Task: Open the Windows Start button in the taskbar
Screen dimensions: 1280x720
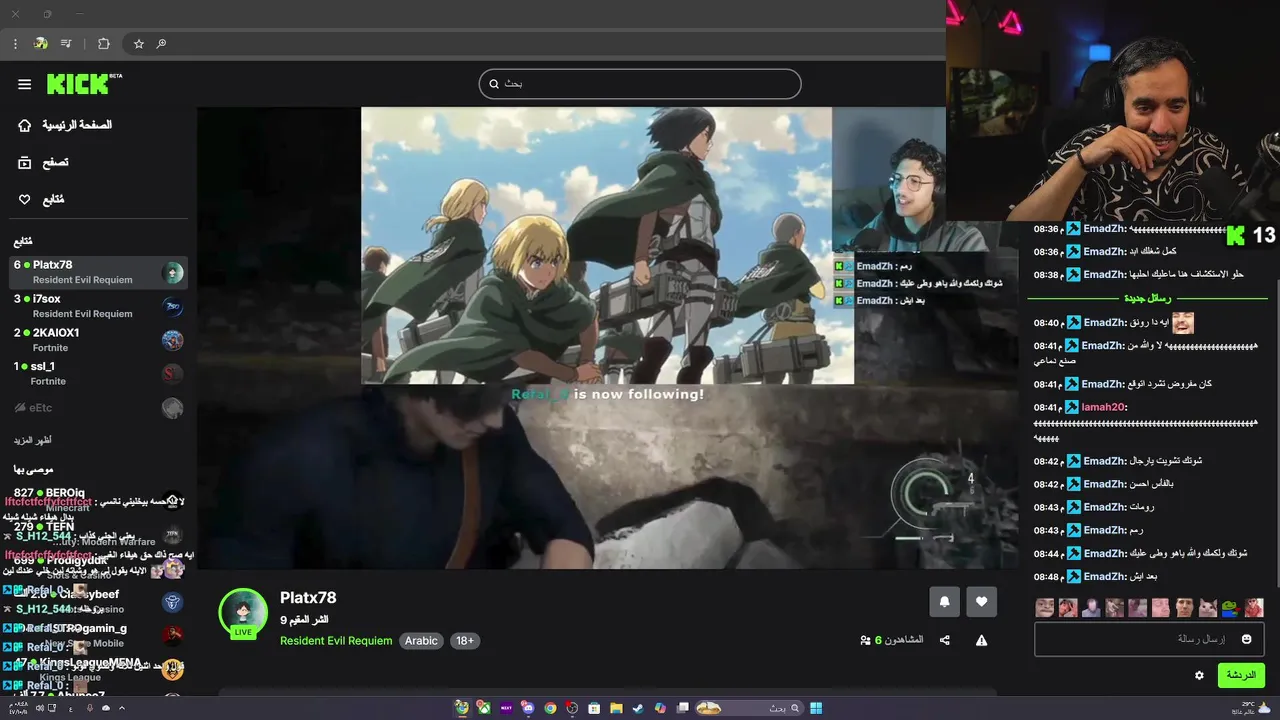Action: [816, 708]
